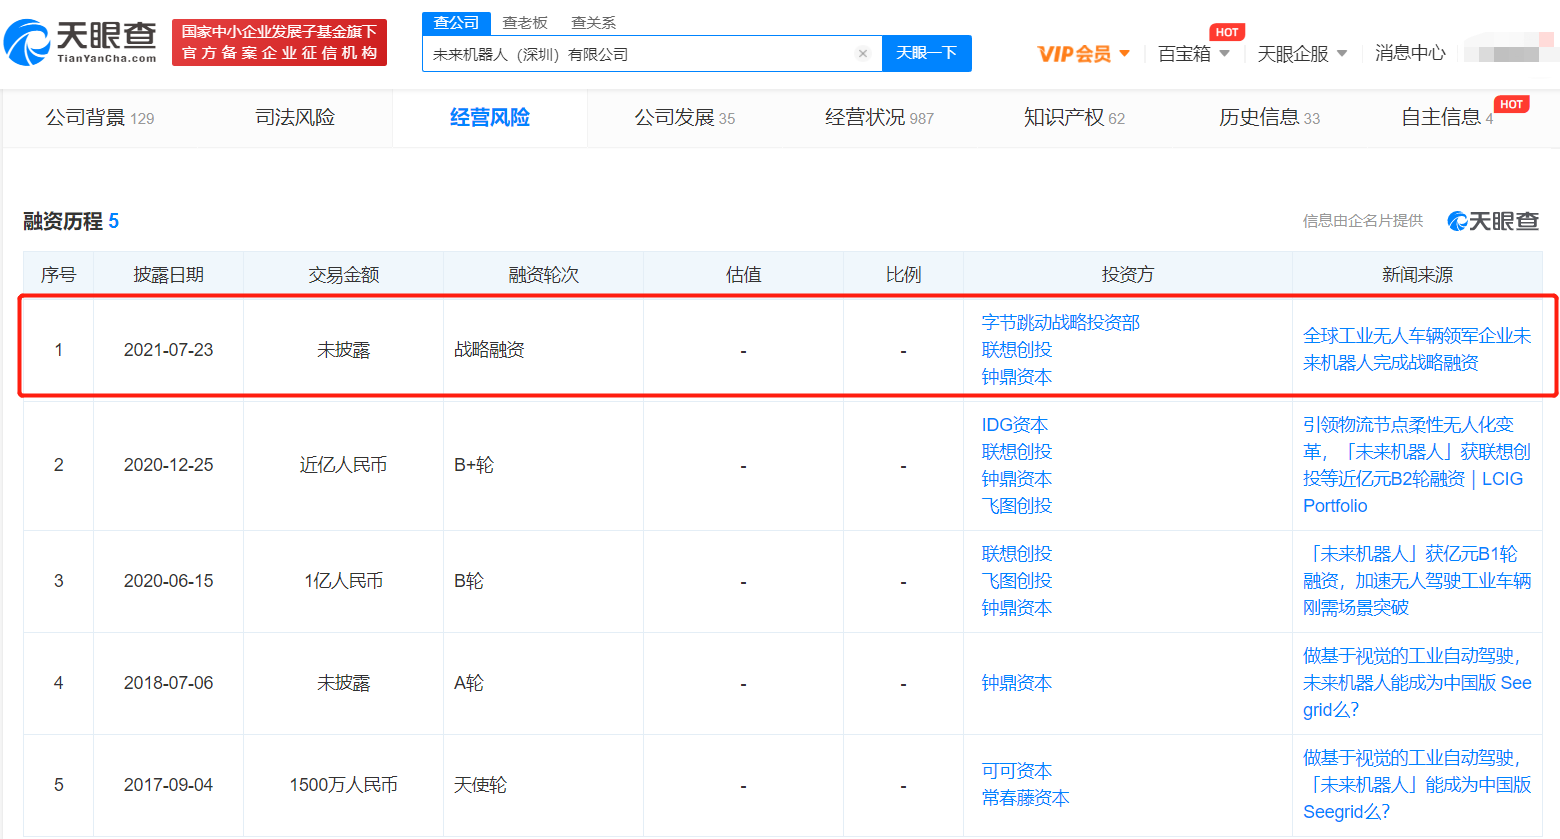Click the amount cell 1500万人民币

pyautogui.click(x=344, y=785)
